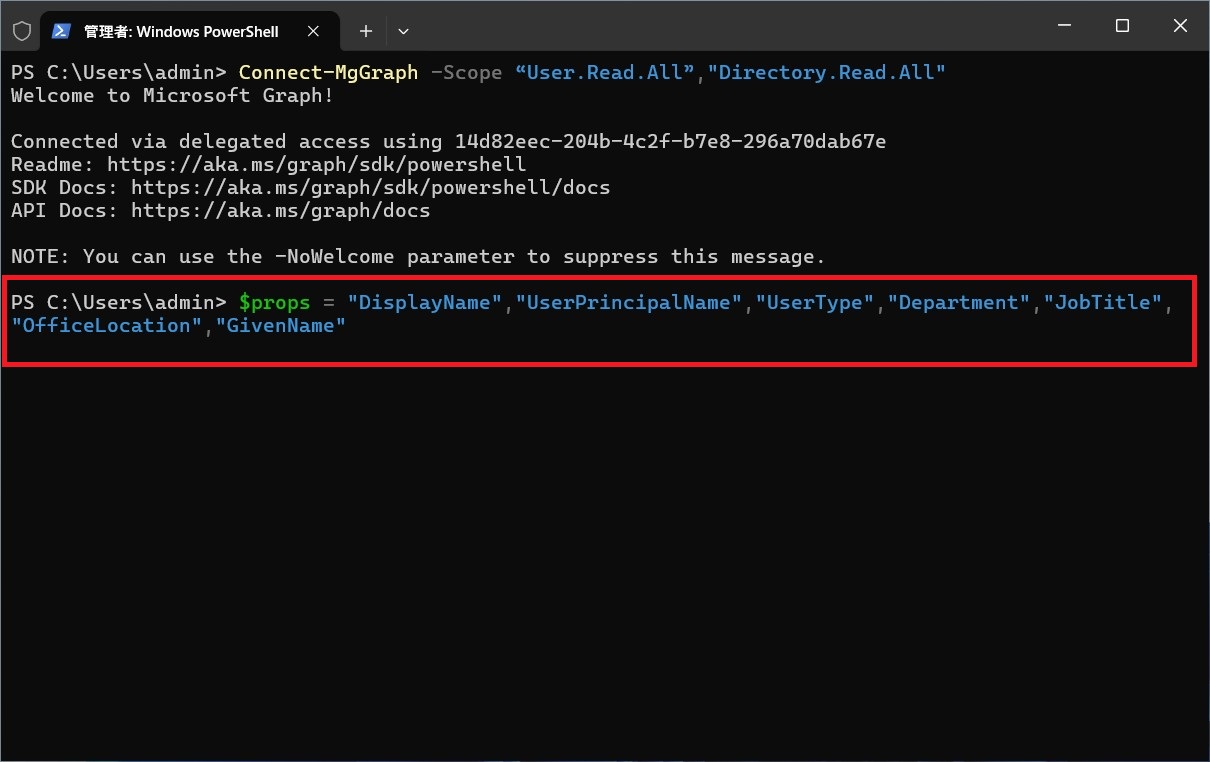Screen dimensions: 1210x762
Task: Click the "JobTitle" string
Action: (1103, 302)
